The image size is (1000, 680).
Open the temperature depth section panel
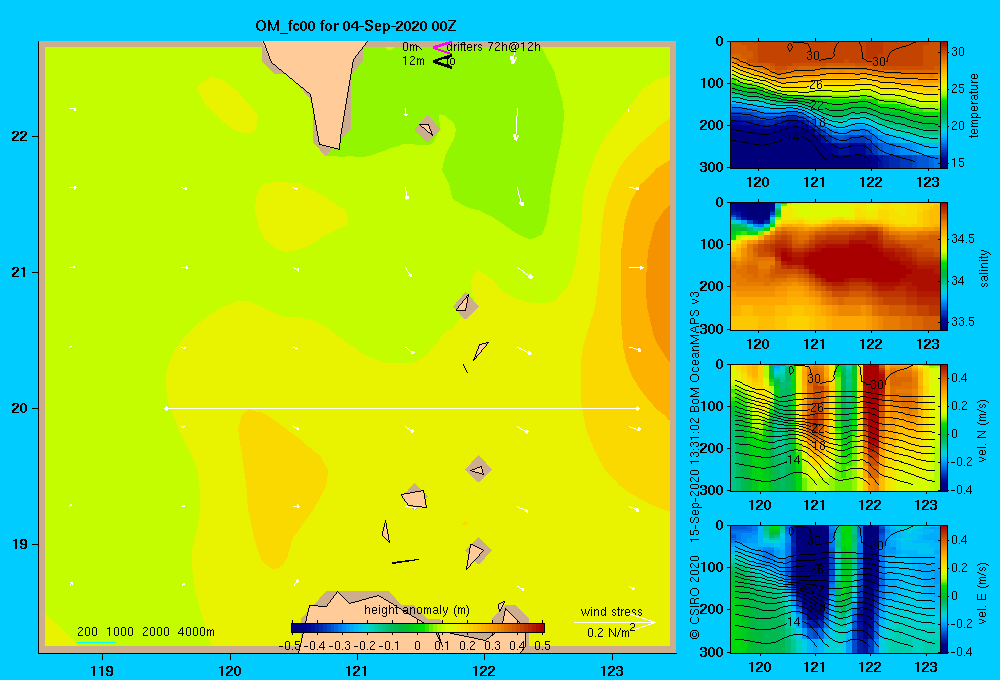pos(834,105)
